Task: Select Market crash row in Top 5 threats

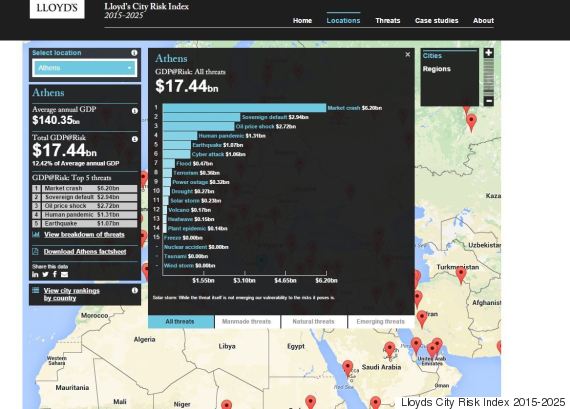Action: point(85,188)
